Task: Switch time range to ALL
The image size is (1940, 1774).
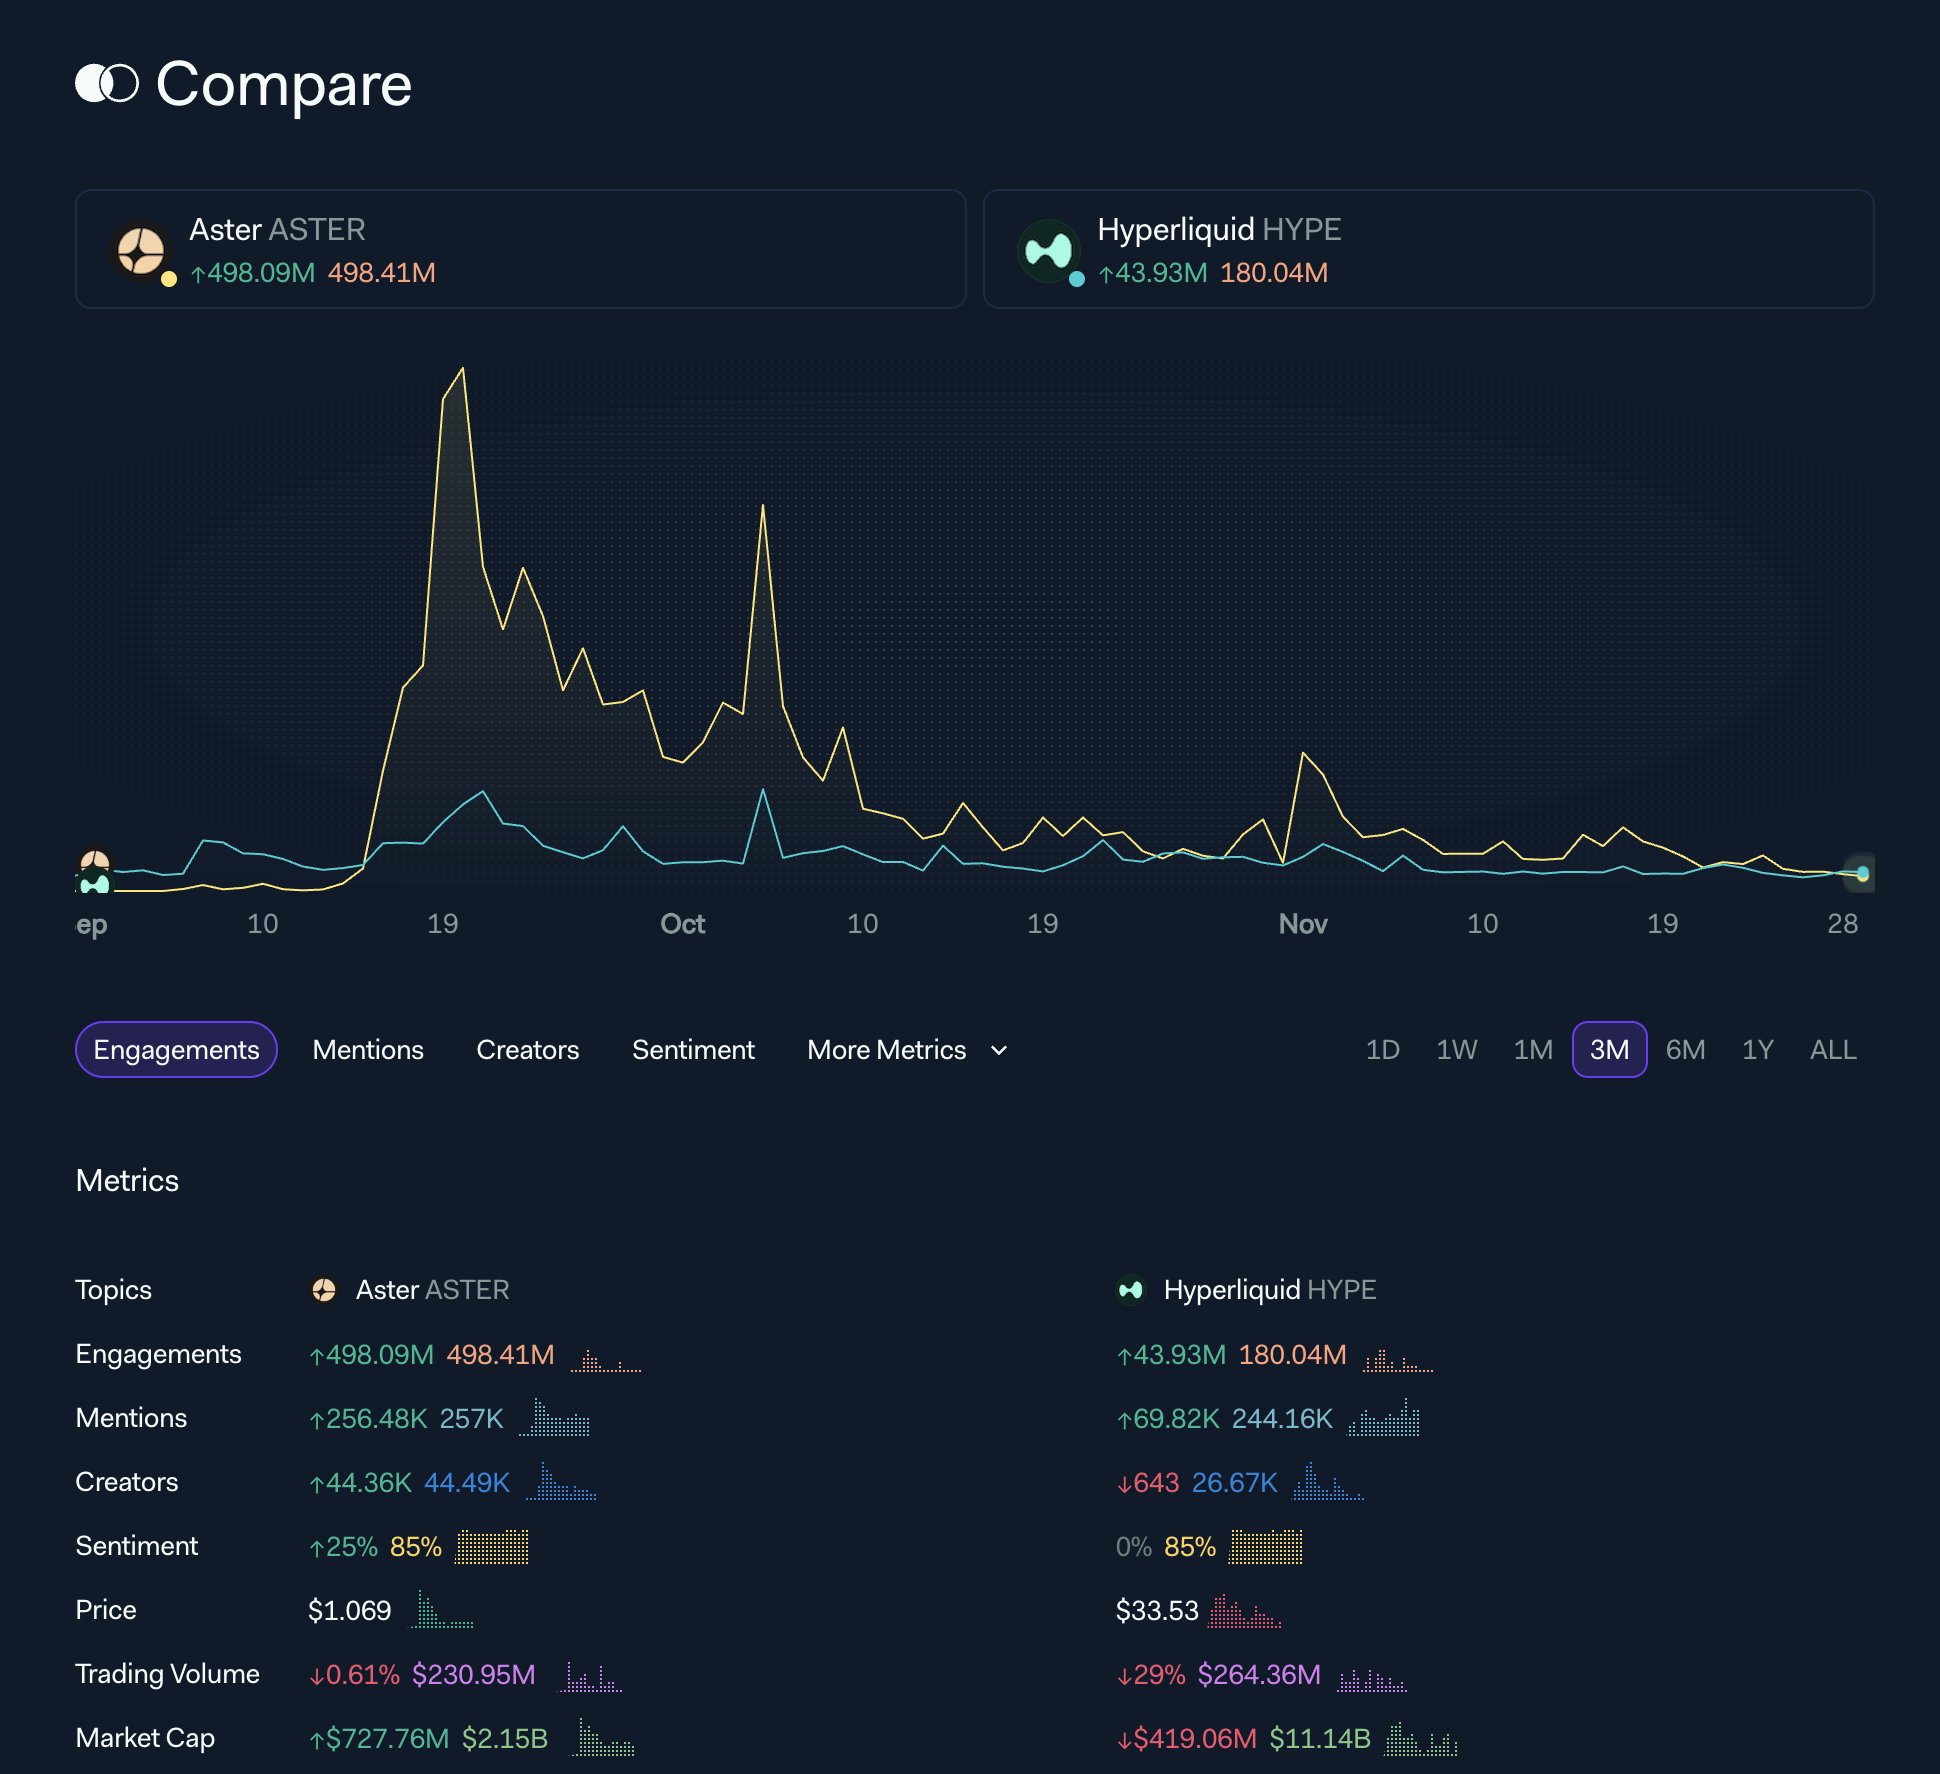Action: 1832,1049
